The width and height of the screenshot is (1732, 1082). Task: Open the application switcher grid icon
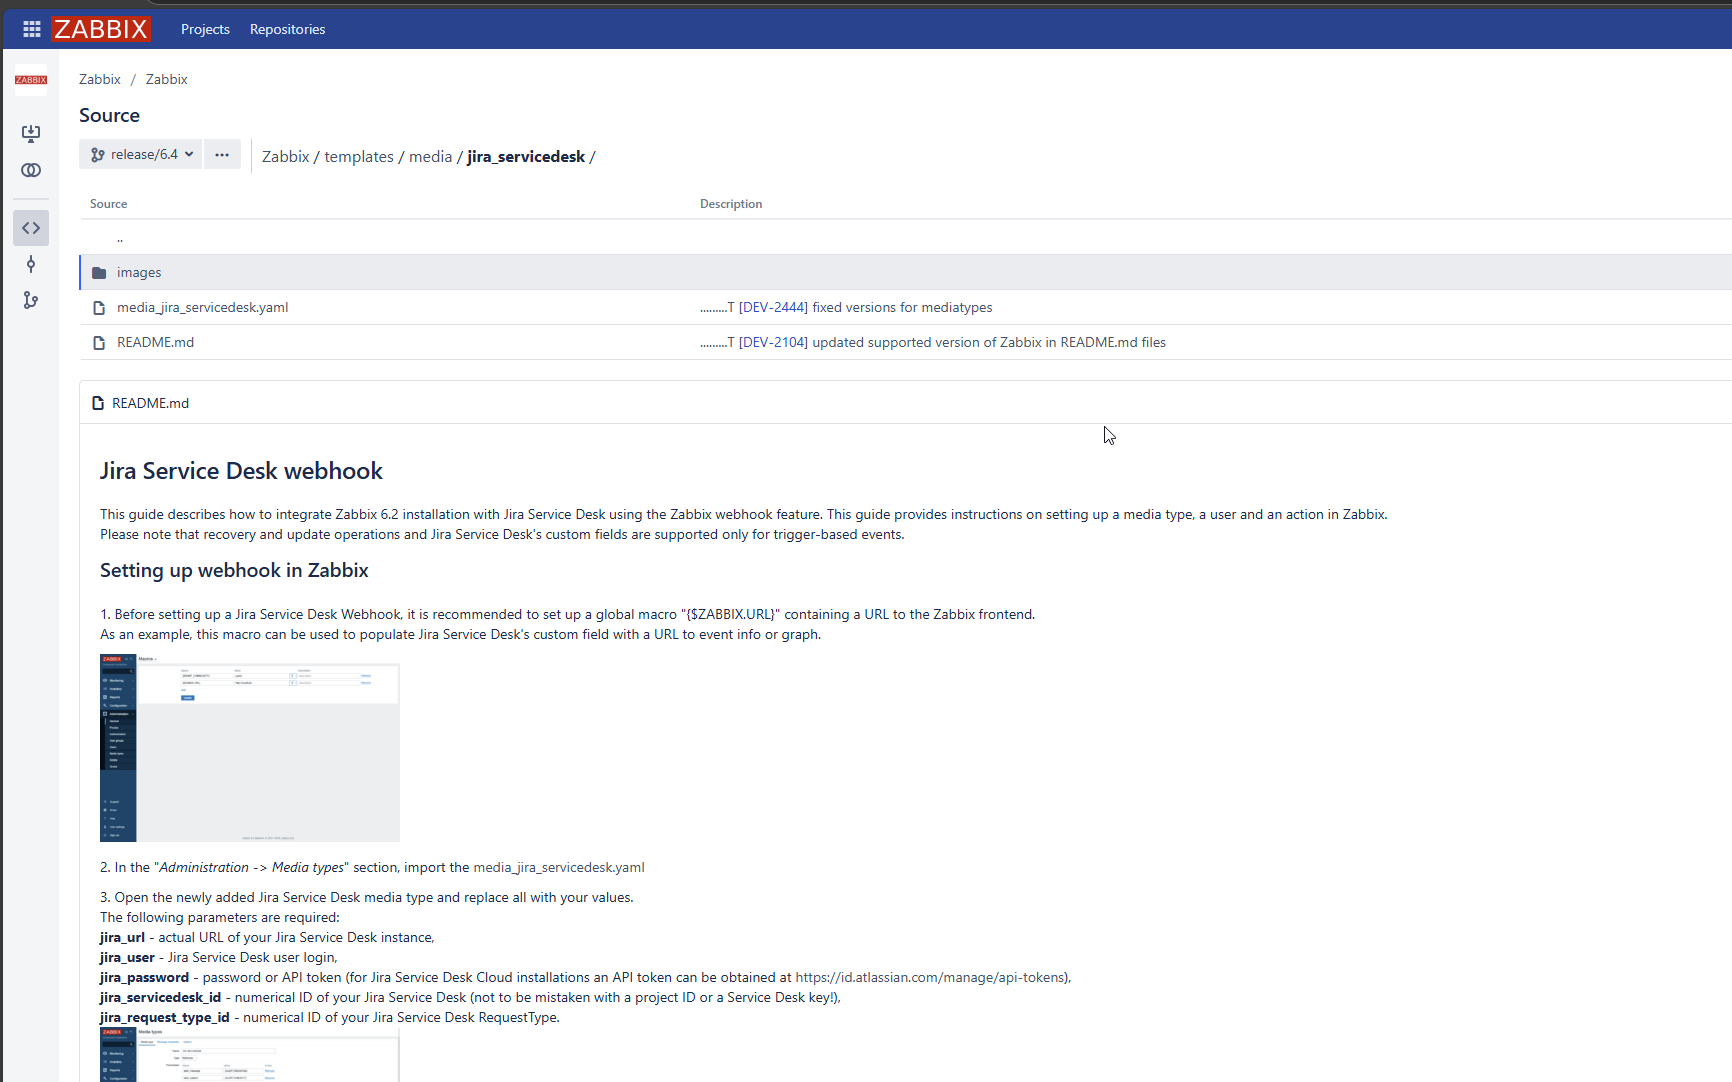[32, 29]
